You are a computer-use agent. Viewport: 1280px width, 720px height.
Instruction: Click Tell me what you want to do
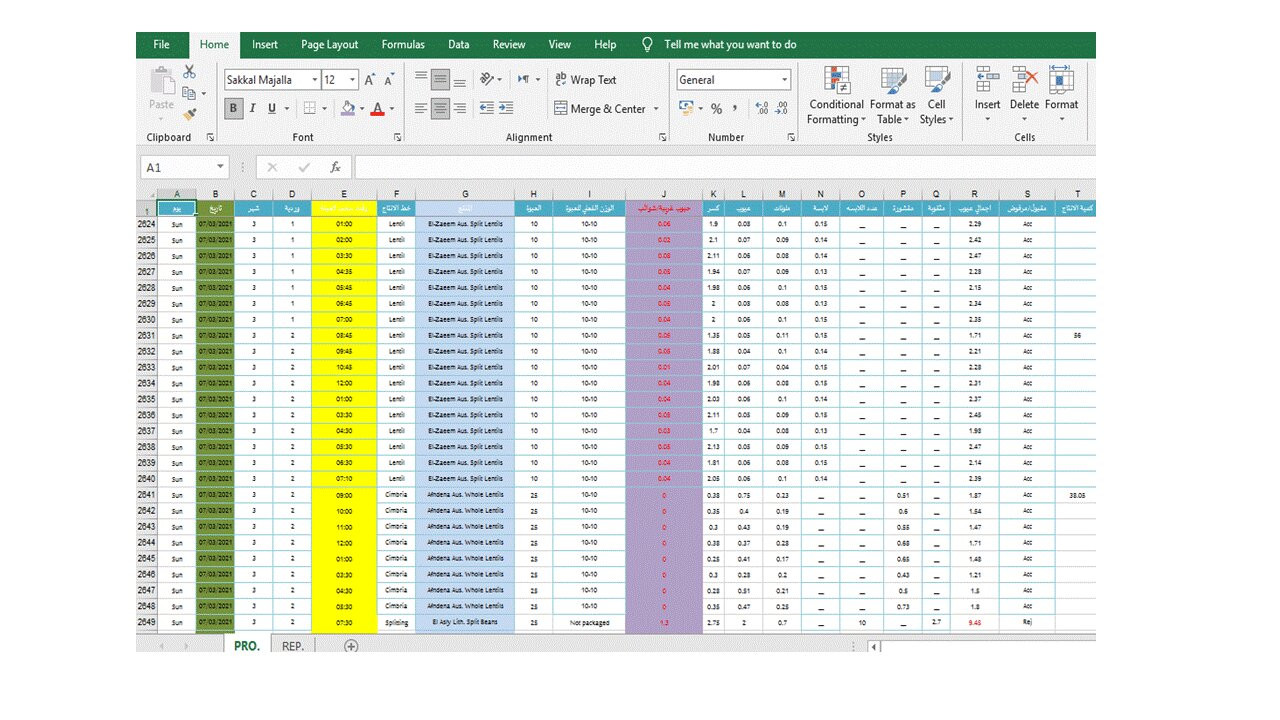point(730,44)
